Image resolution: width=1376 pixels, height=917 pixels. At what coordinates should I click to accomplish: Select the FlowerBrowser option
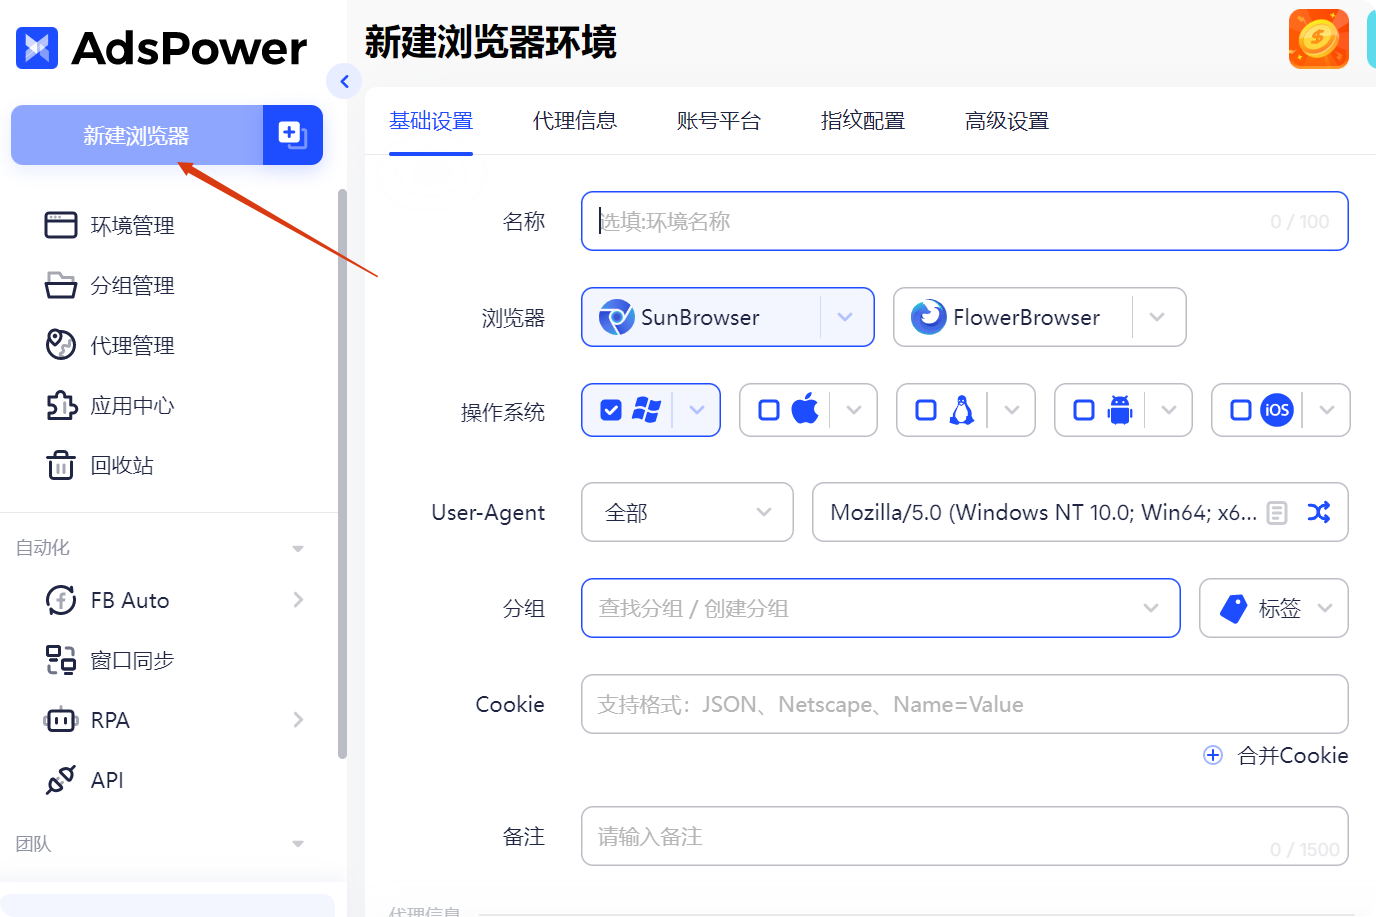[1013, 317]
